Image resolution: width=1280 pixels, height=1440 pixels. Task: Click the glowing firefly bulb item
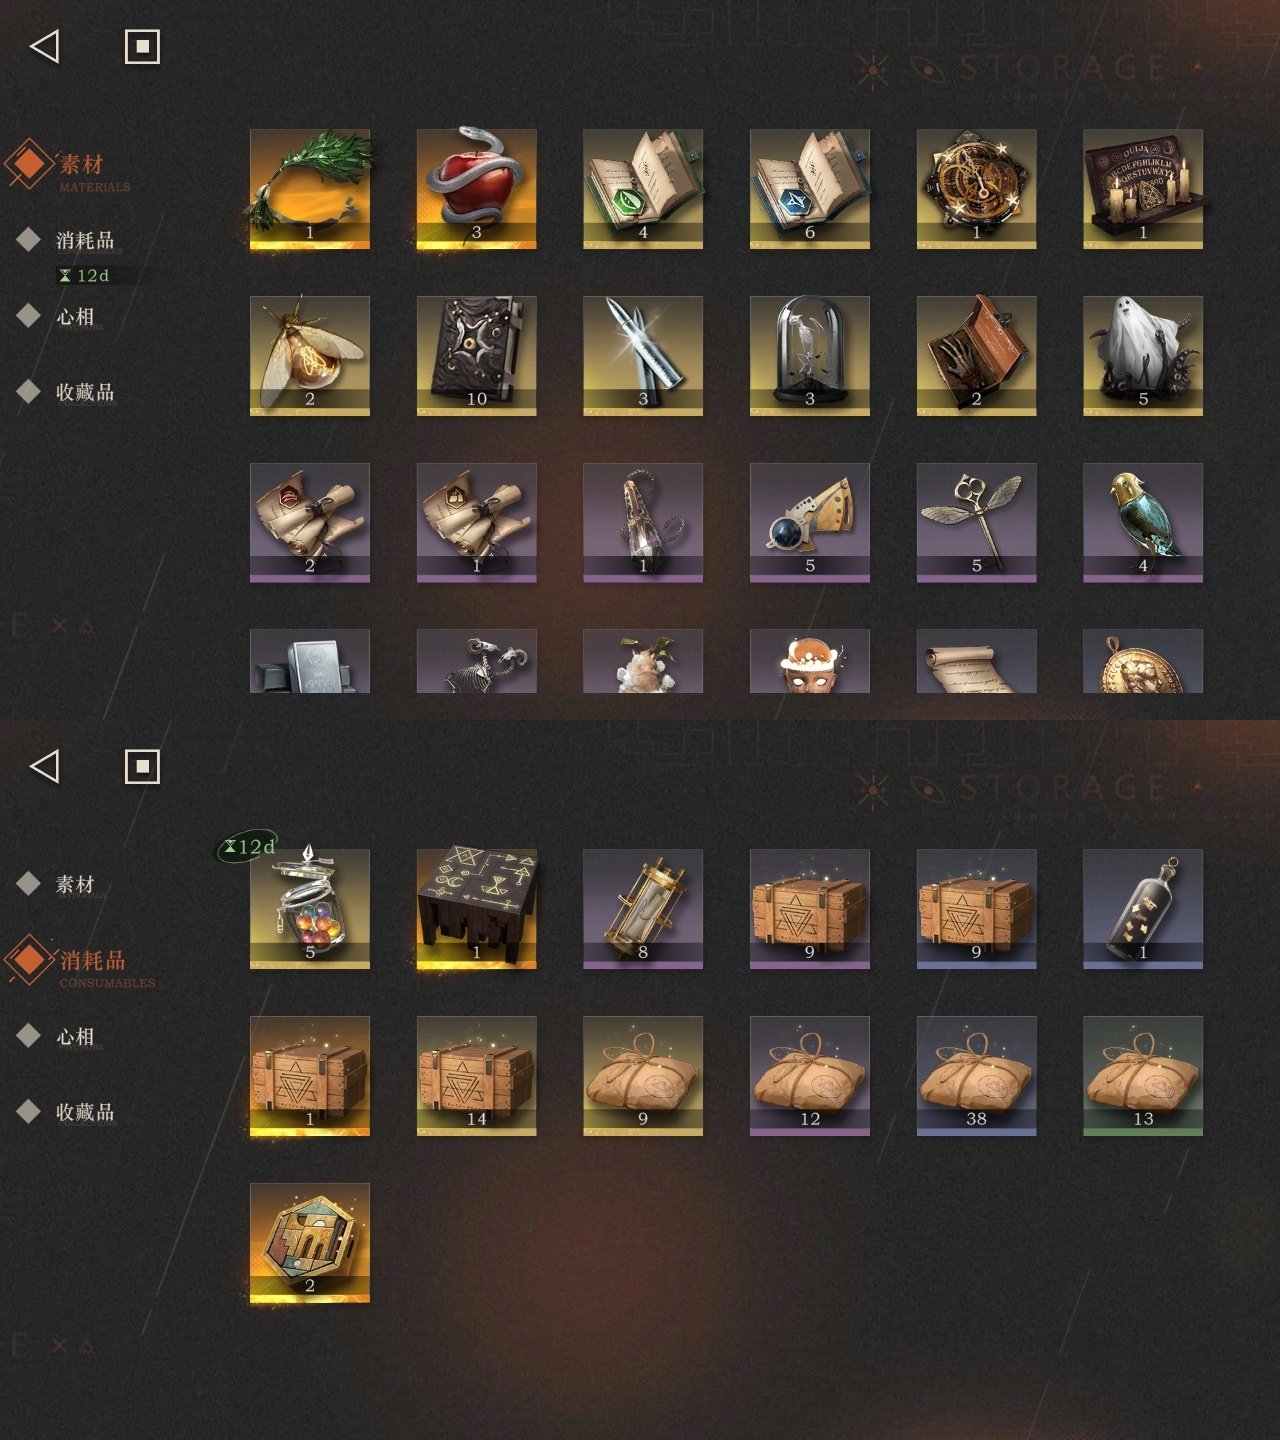point(310,356)
